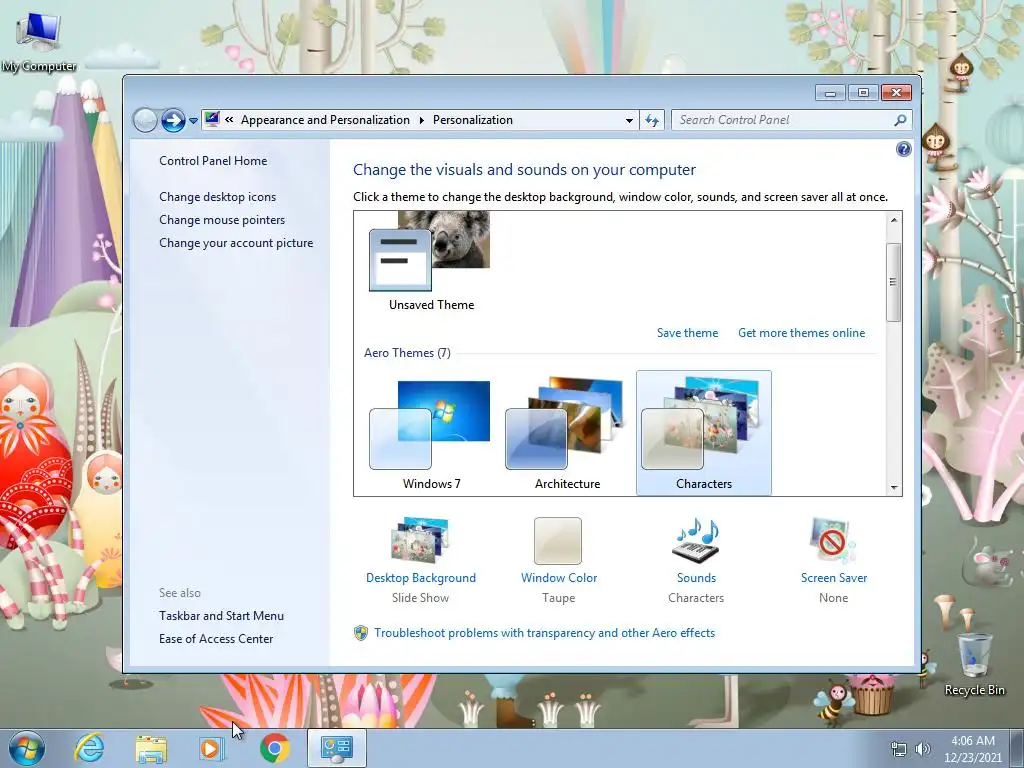Click the Desktop Background text link
This screenshot has height=768, width=1024.
421,578
